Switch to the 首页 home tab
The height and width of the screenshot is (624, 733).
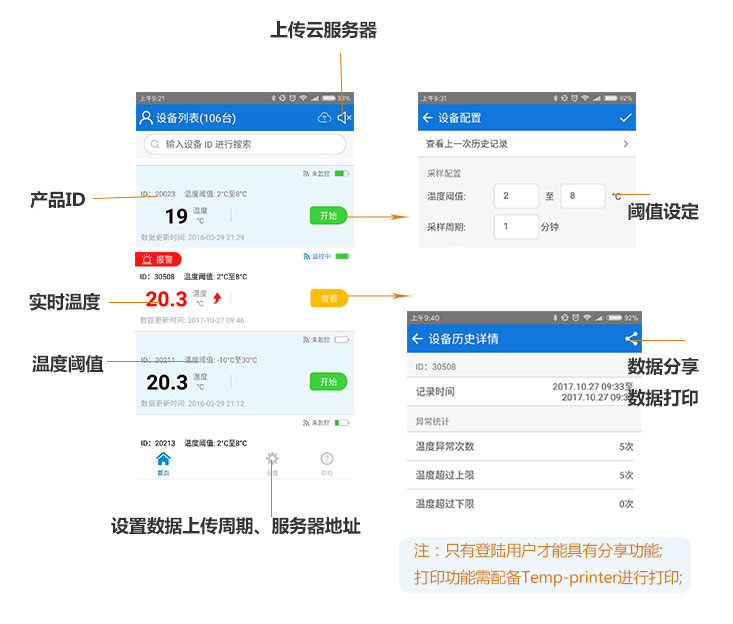coord(163,462)
